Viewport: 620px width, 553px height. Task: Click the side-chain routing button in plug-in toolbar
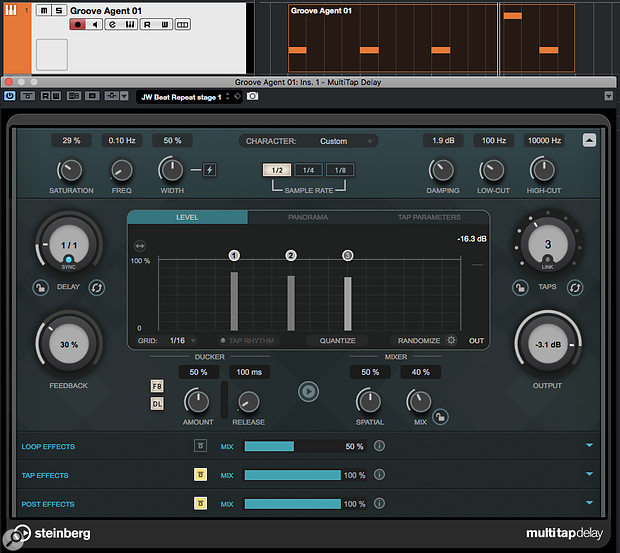(x=112, y=96)
